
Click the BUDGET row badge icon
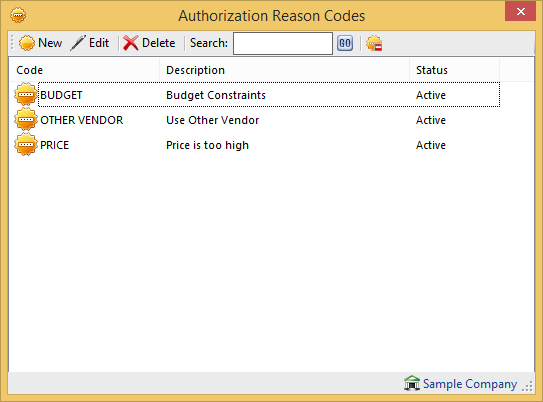[26, 94]
